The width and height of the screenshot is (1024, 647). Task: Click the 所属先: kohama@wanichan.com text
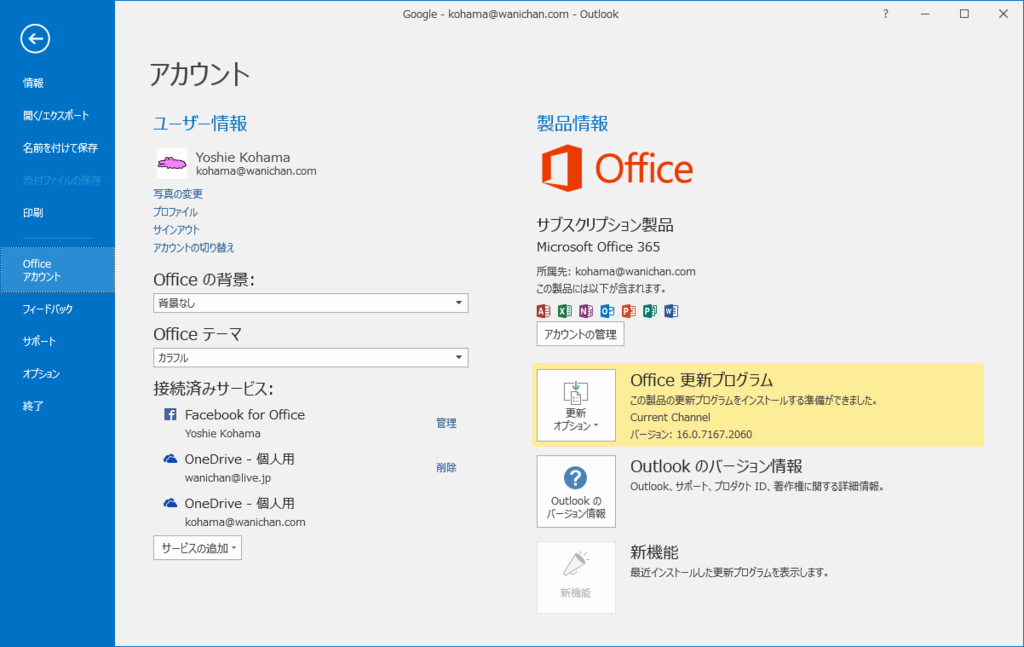616,272
